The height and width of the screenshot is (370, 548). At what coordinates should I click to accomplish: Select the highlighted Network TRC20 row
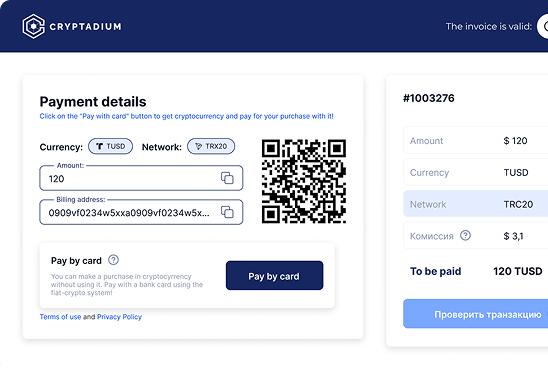point(476,204)
